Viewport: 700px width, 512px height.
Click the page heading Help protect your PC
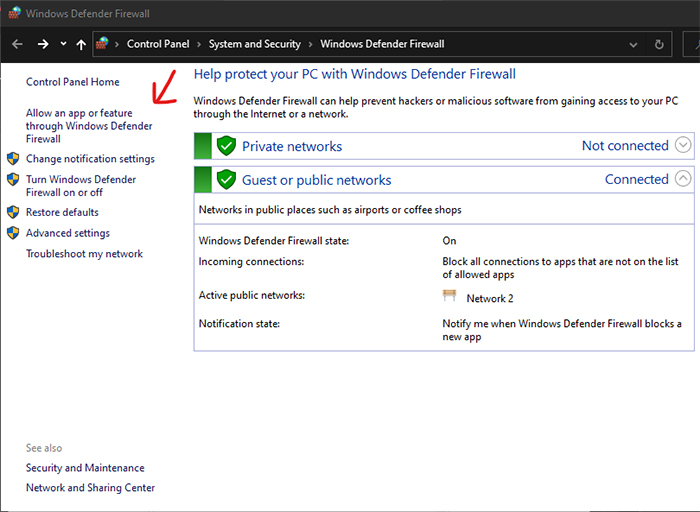(x=355, y=74)
